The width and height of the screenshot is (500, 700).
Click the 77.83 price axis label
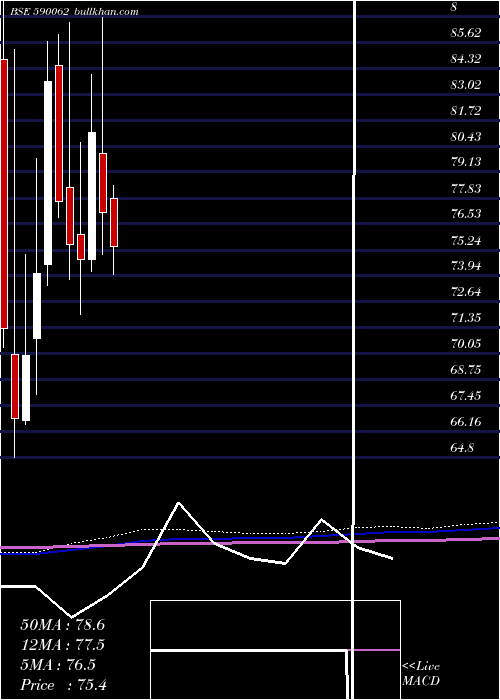point(466,188)
